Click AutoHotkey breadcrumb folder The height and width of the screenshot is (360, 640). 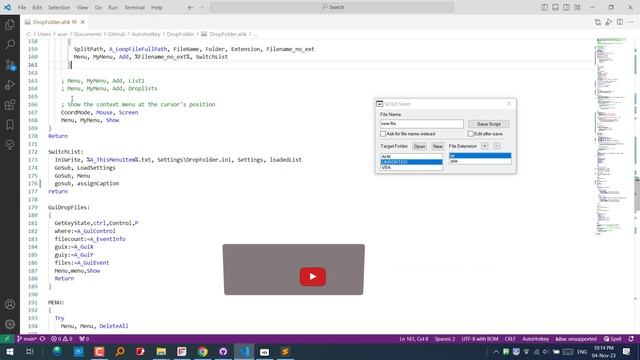coord(146,34)
